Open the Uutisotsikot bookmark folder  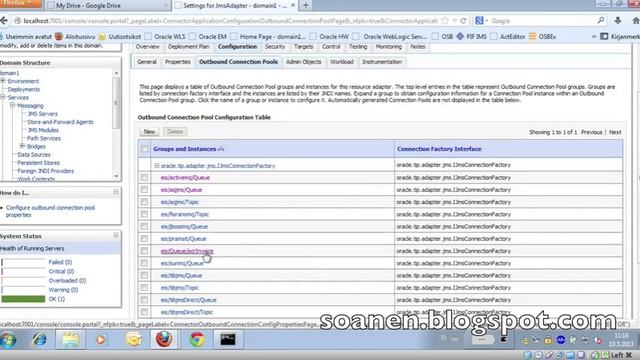click(120, 36)
